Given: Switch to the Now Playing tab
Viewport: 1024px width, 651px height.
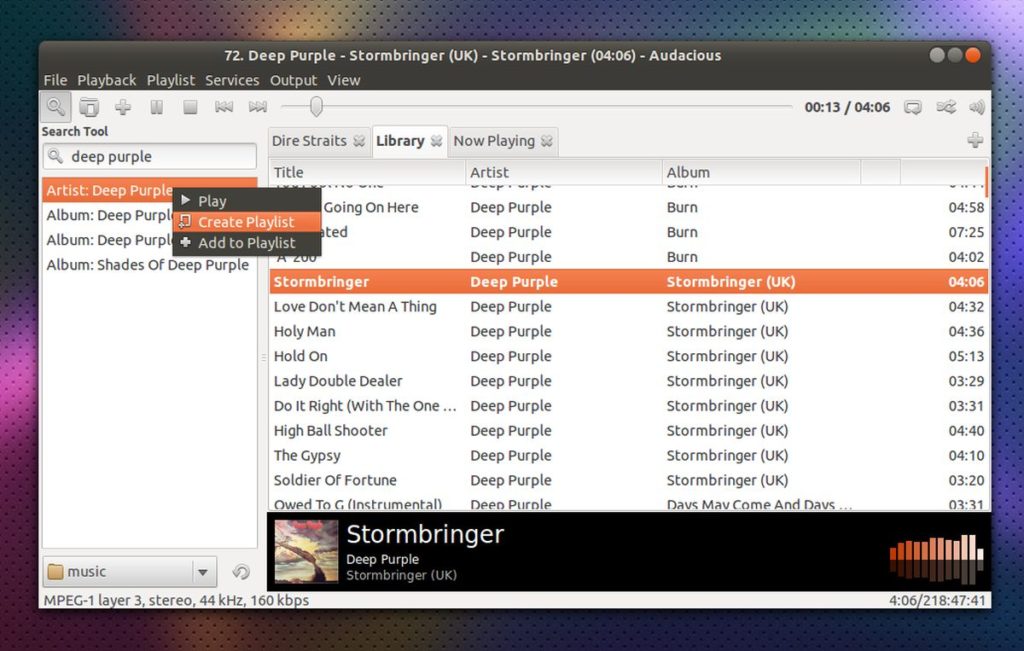Looking at the screenshot, I should pyautogui.click(x=494, y=141).
